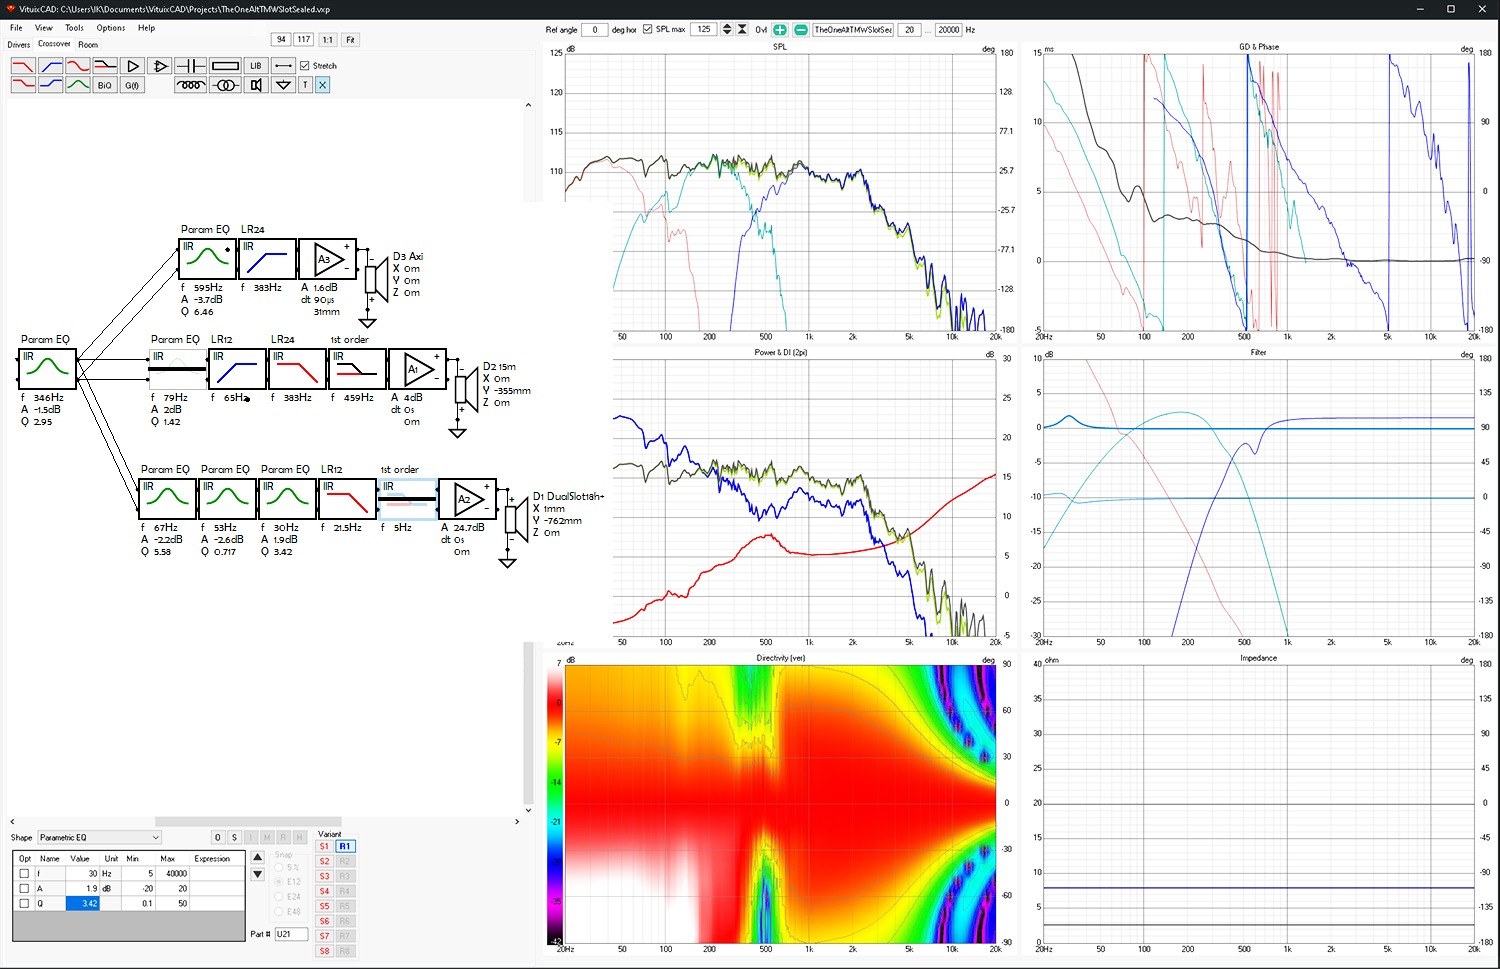Switch to the Room tab

tap(88, 45)
